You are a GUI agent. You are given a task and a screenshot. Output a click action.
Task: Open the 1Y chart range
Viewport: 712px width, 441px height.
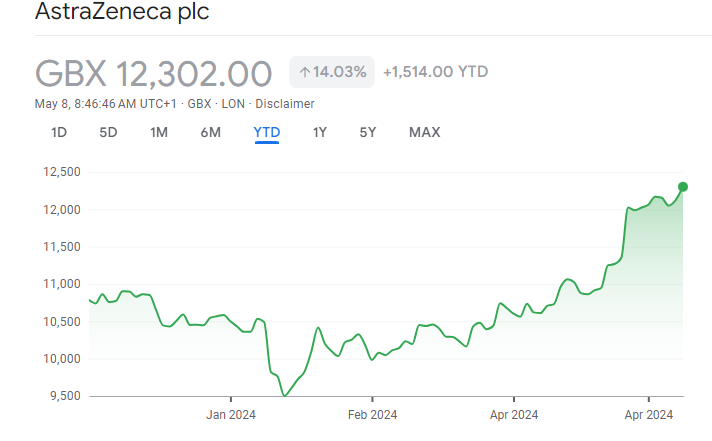[320, 132]
